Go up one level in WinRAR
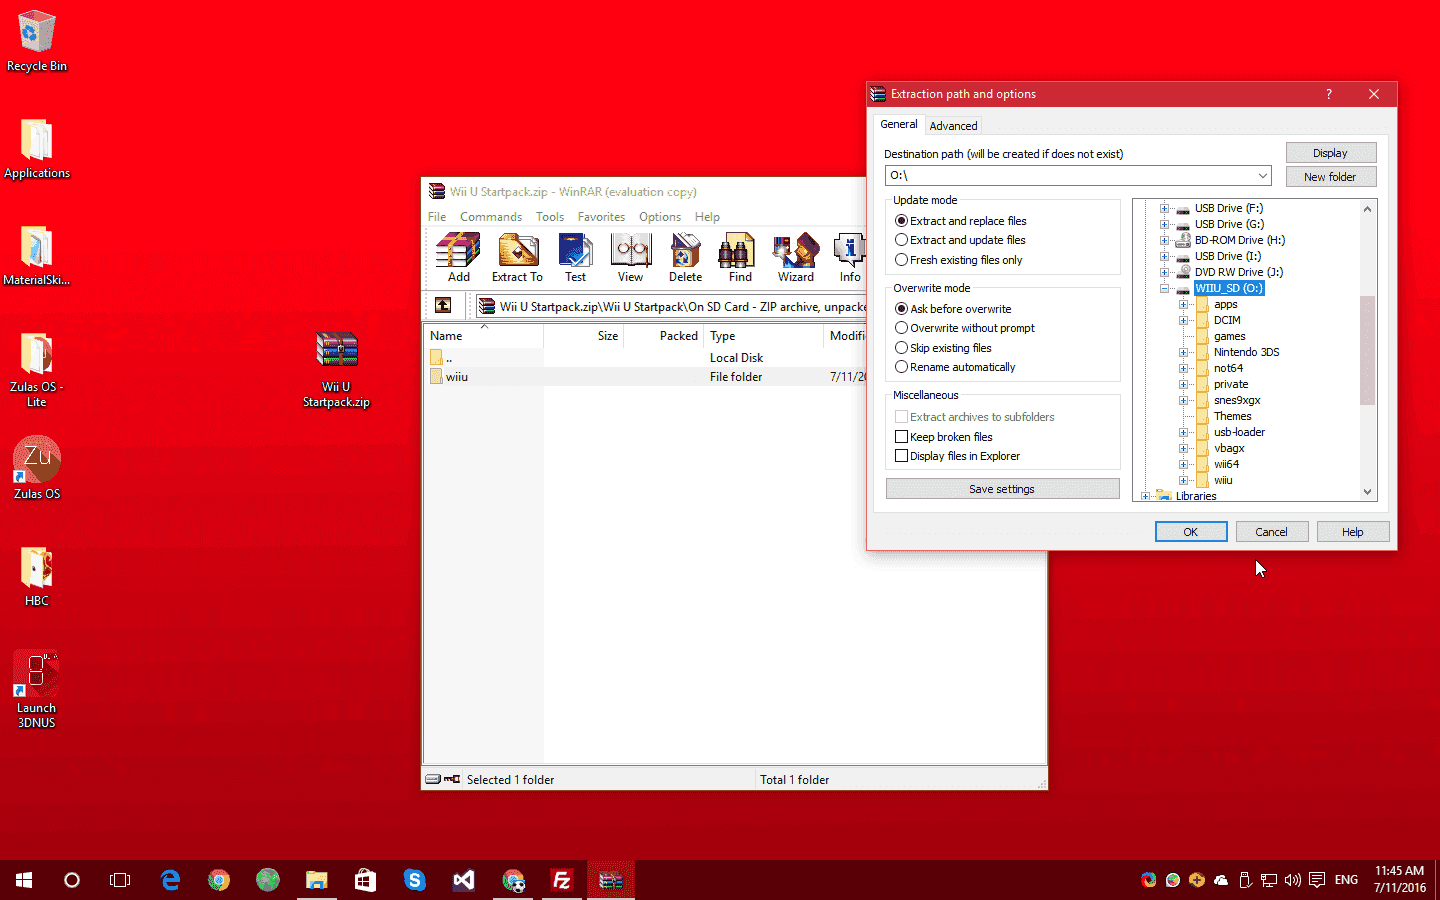 [443, 306]
